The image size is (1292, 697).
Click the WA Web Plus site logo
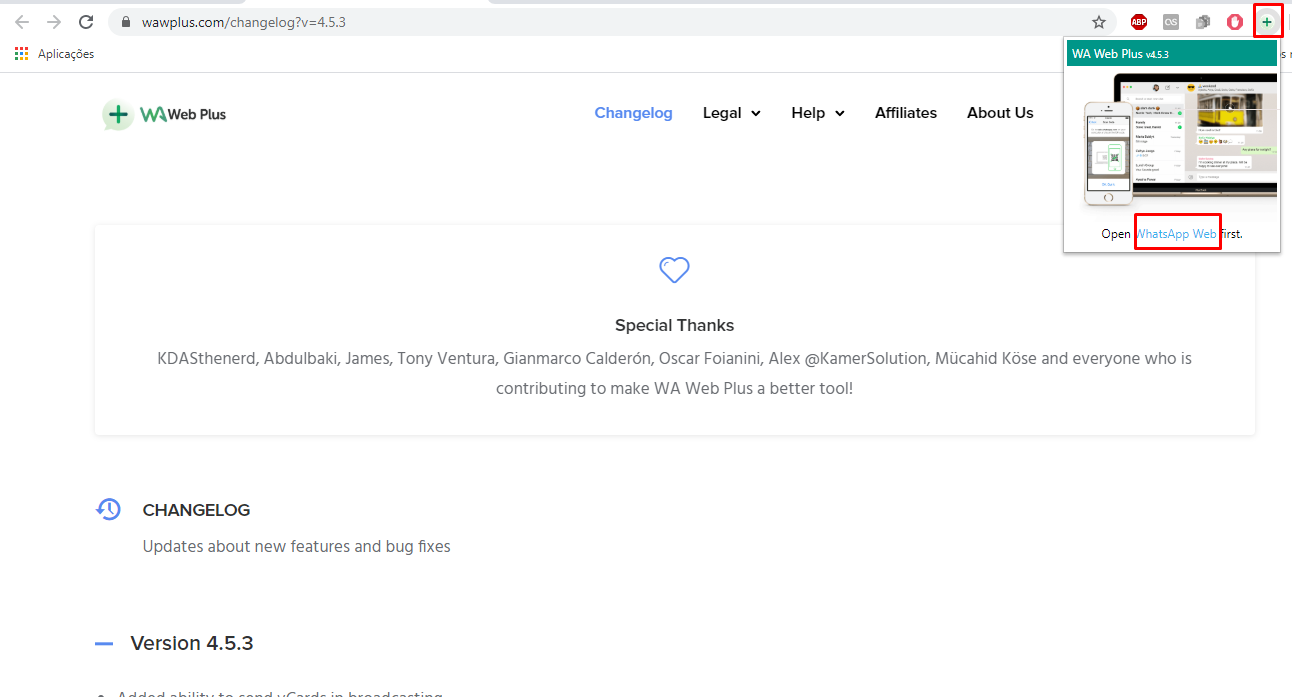coord(165,114)
